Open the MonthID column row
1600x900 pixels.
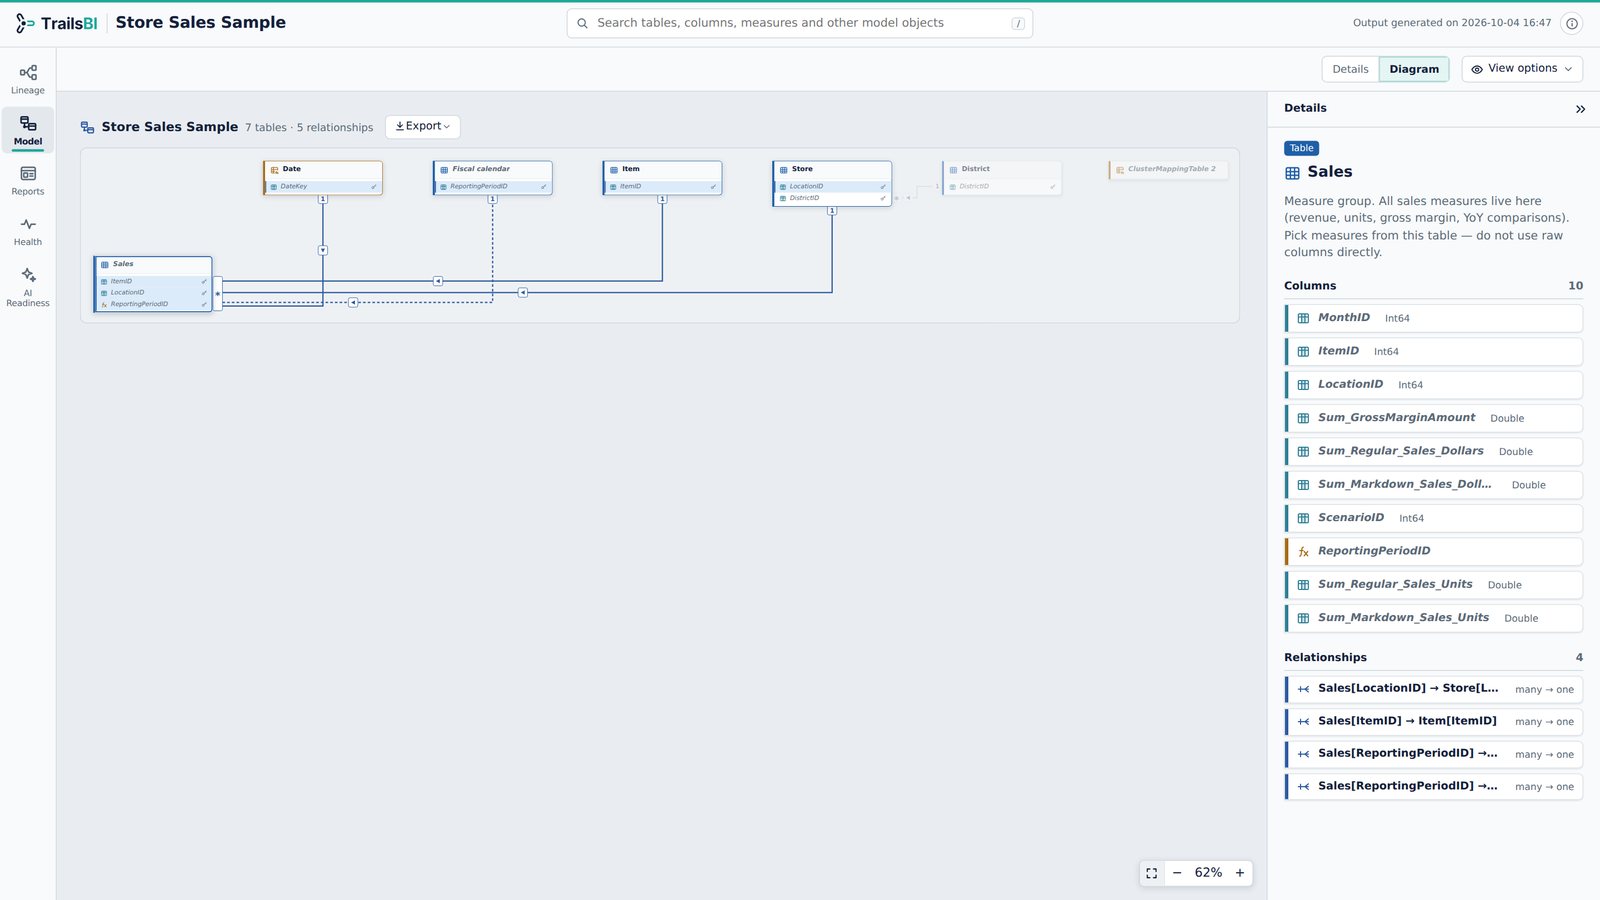point(1434,318)
